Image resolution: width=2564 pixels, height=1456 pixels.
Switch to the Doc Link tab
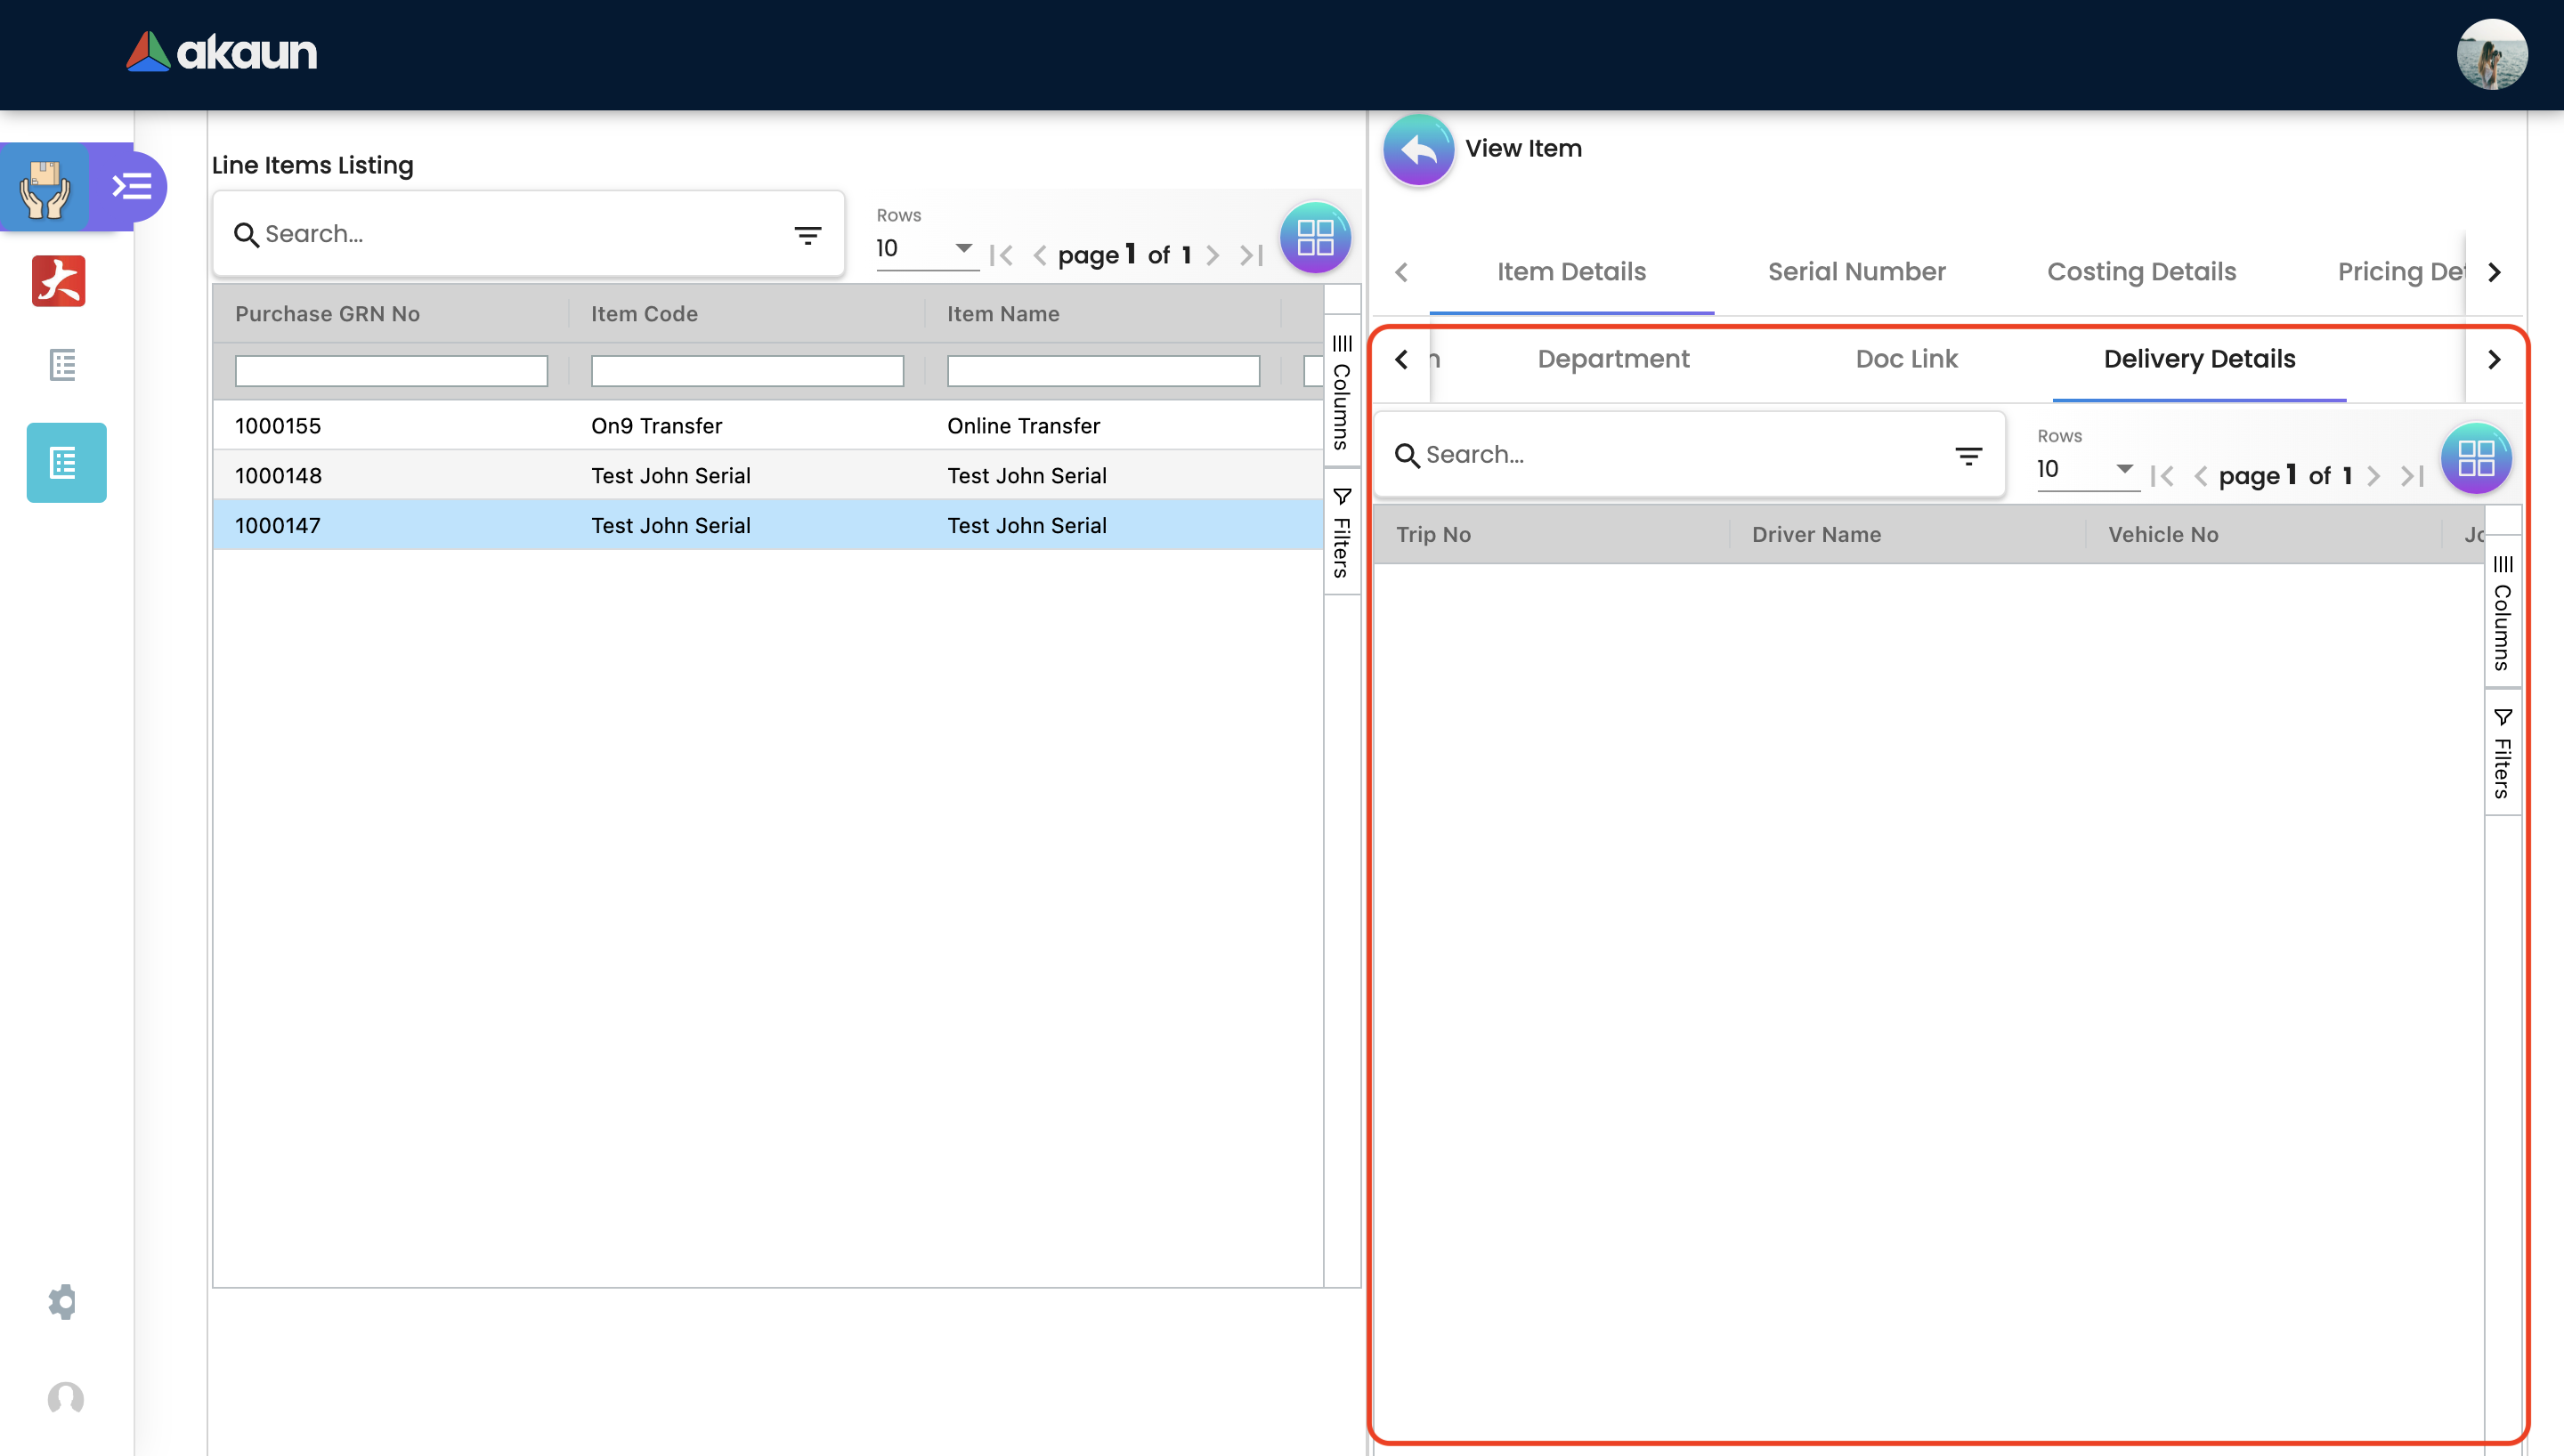tap(1906, 359)
